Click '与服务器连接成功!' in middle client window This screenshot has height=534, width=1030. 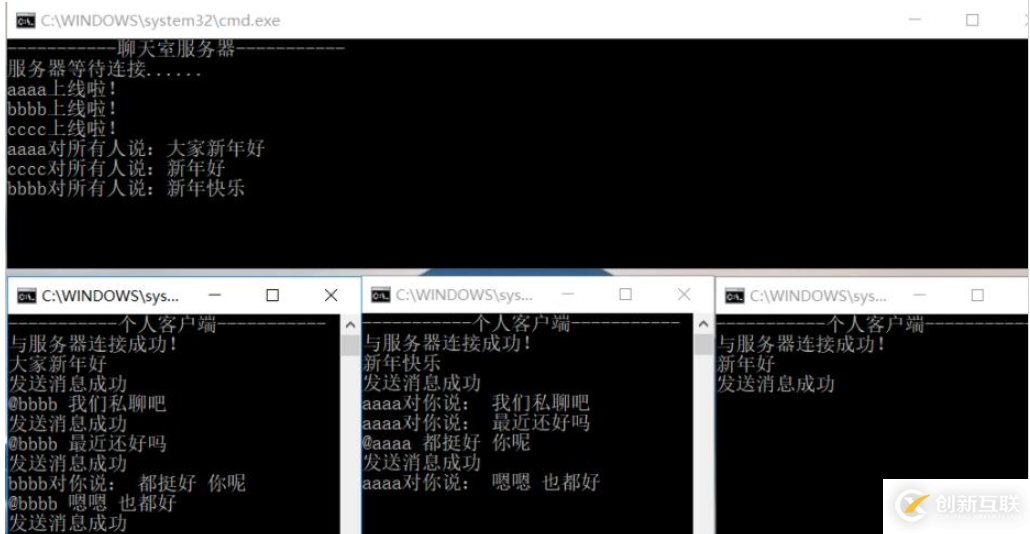447,342
